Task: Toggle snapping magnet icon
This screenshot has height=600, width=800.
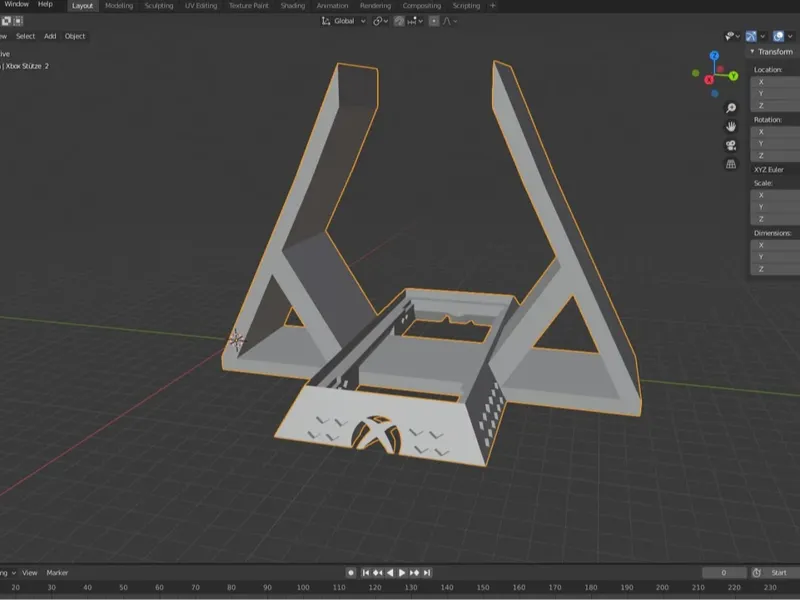Action: 399,21
